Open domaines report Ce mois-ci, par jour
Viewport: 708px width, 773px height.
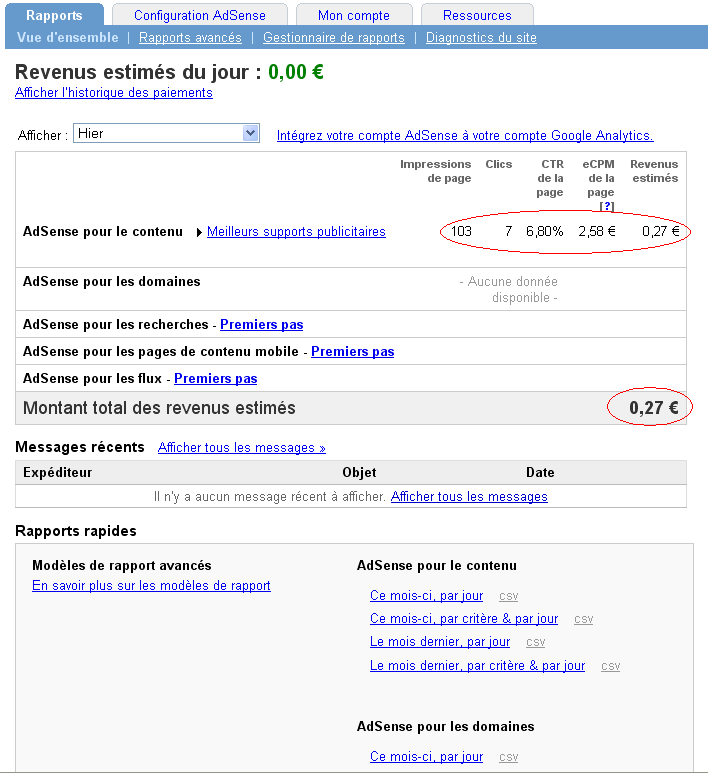(x=426, y=757)
